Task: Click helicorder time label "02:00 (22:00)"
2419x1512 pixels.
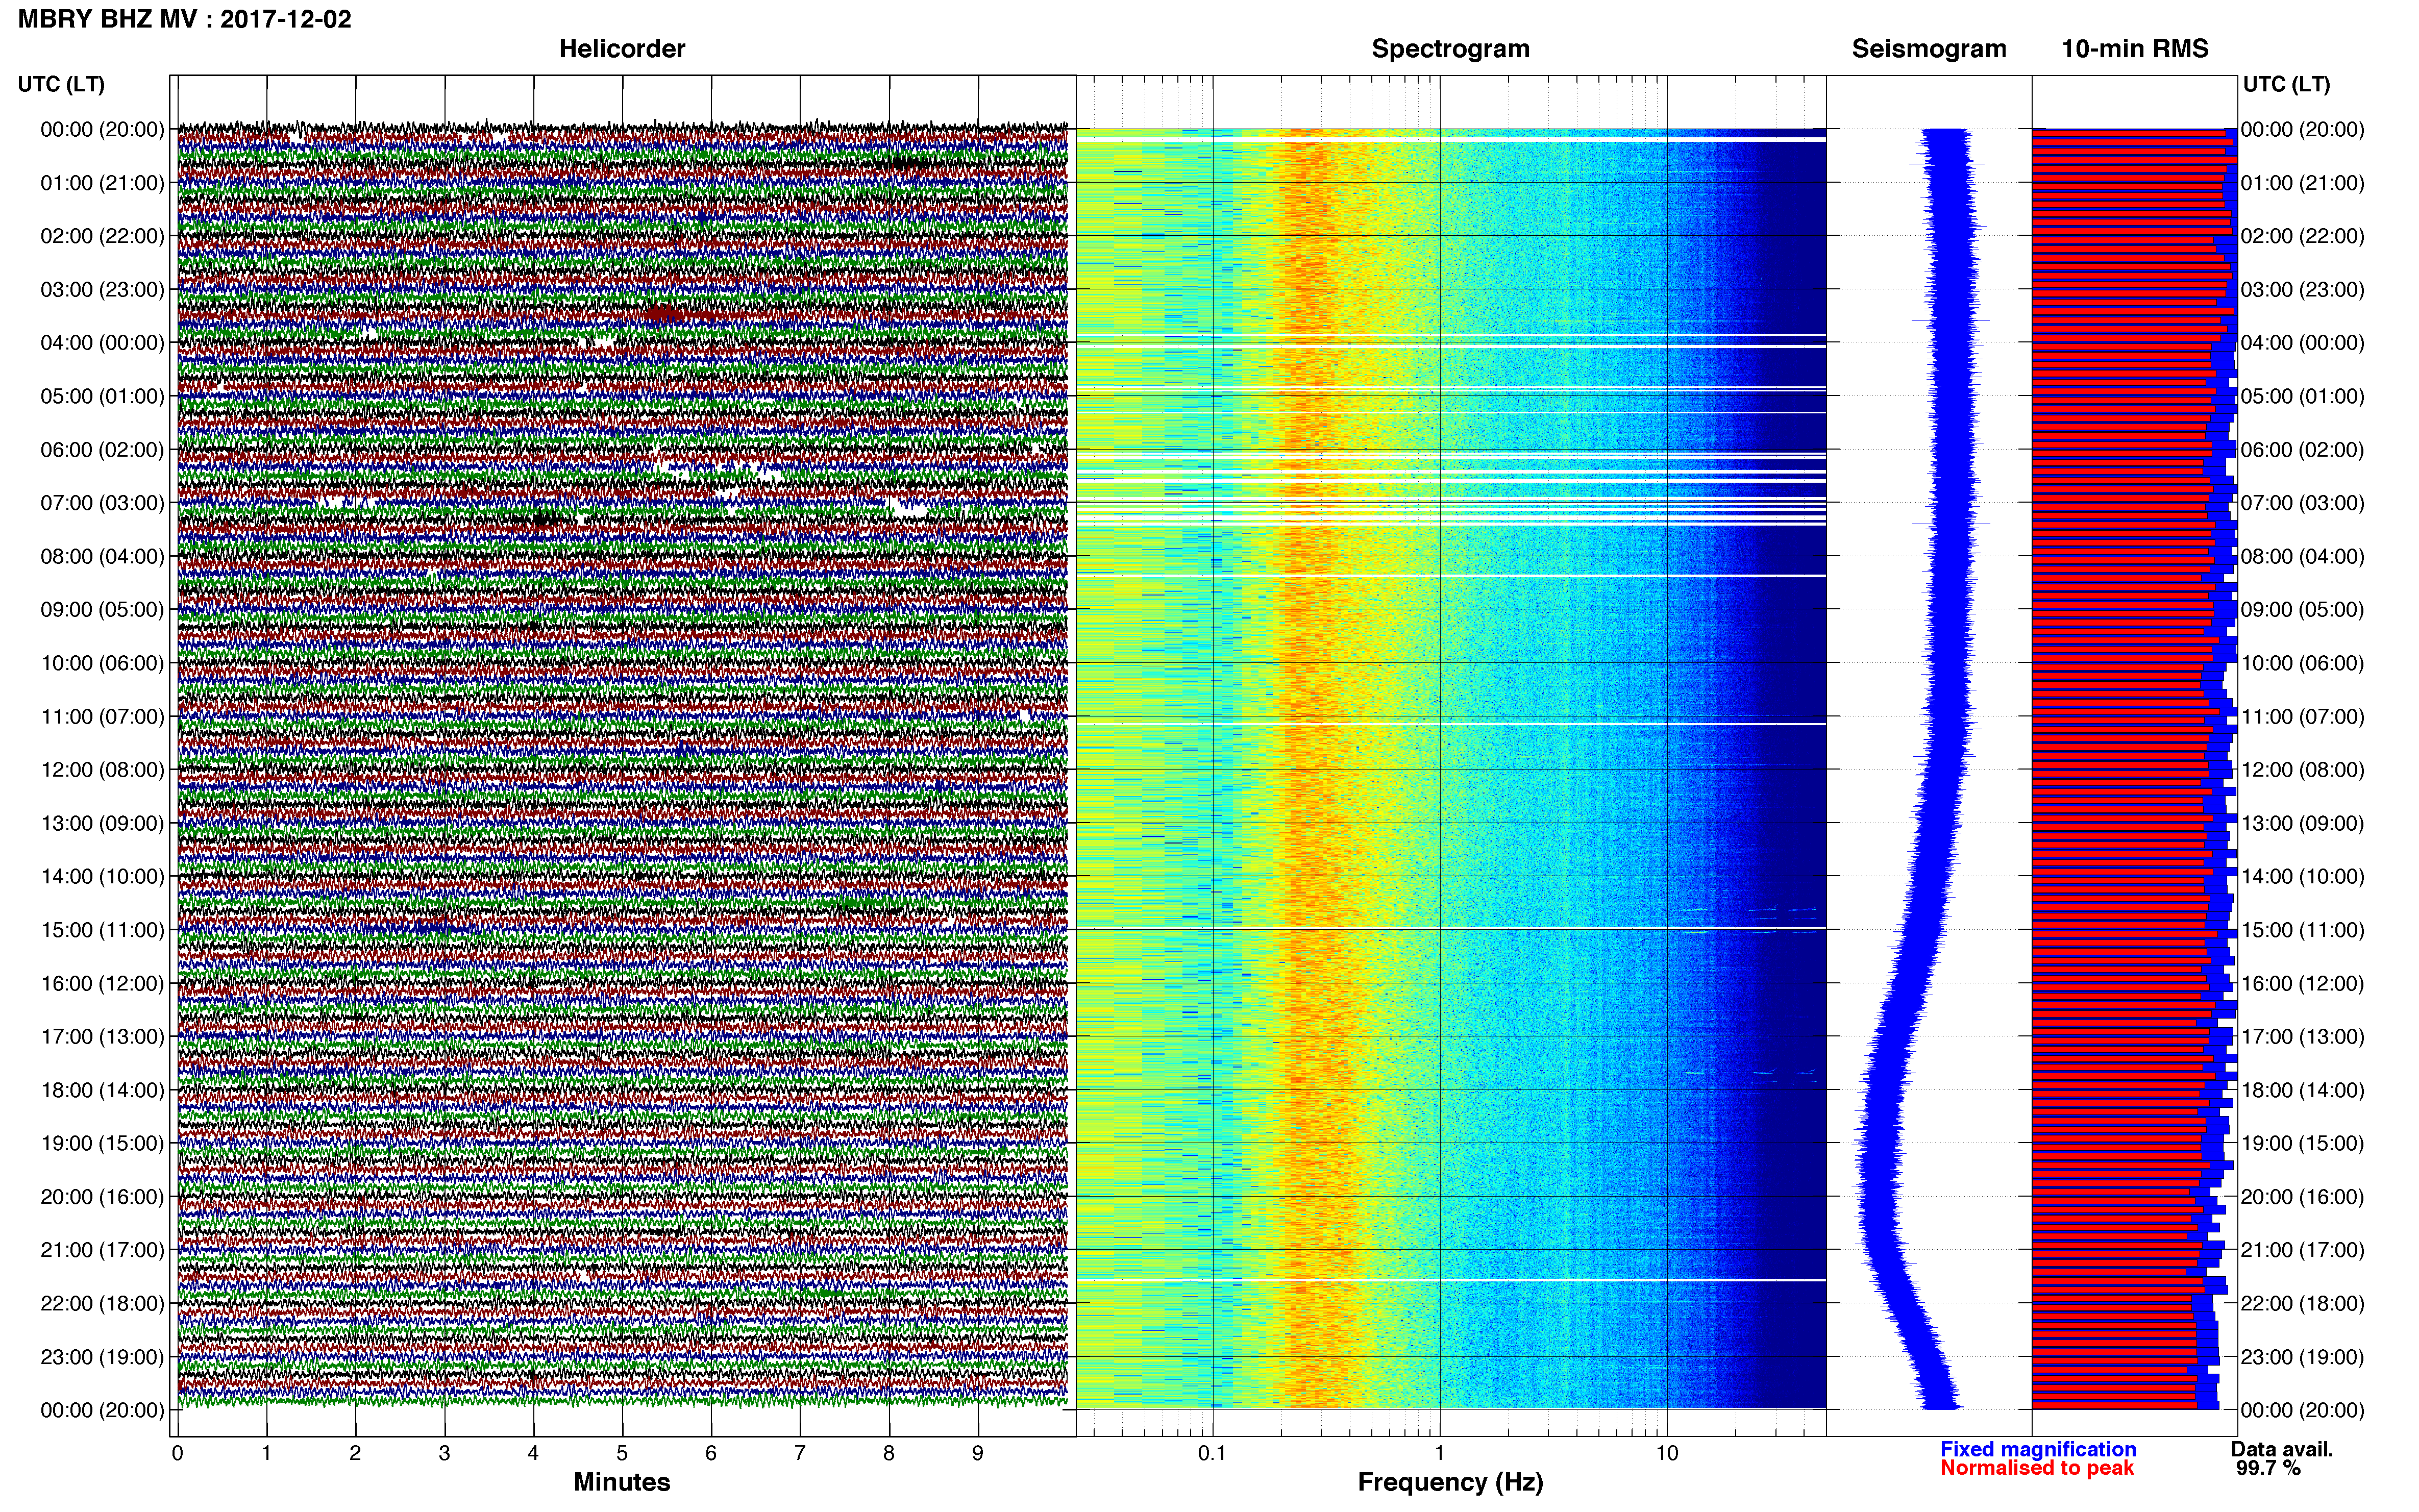Action: coord(102,236)
